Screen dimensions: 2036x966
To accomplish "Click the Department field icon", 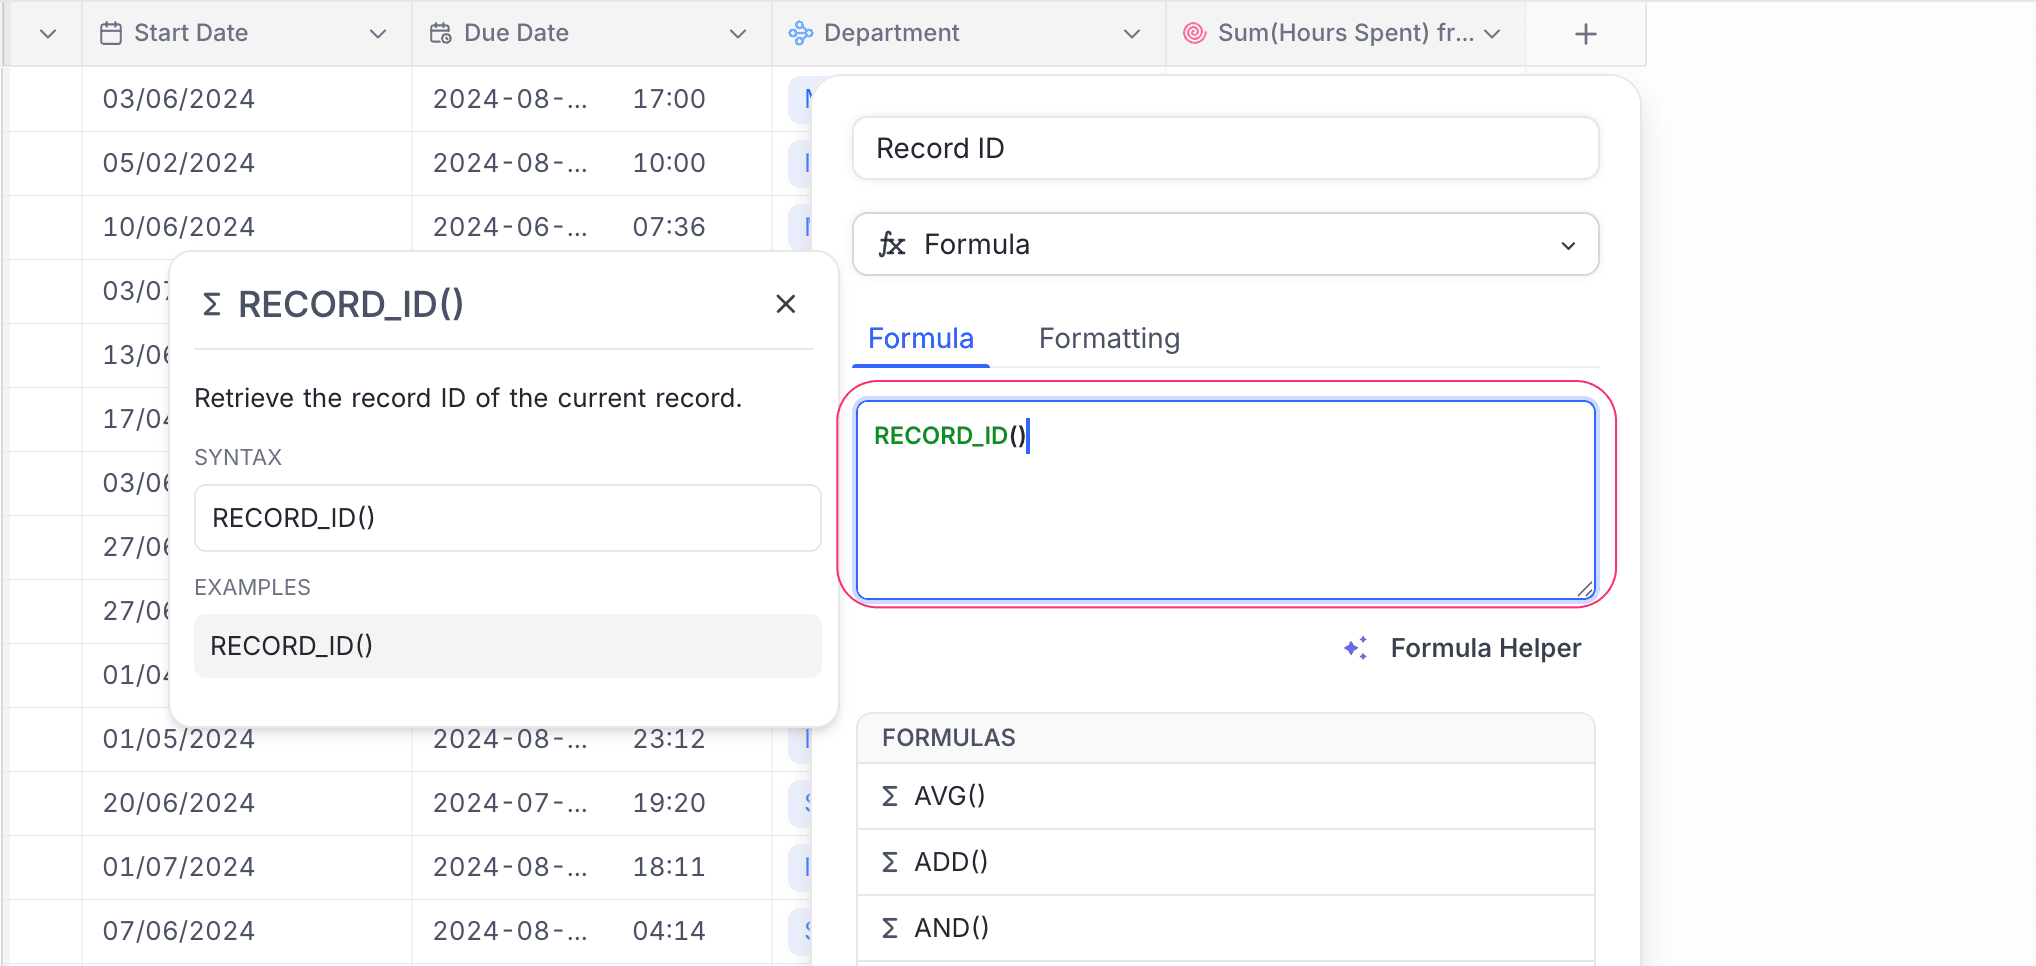I will click(801, 33).
